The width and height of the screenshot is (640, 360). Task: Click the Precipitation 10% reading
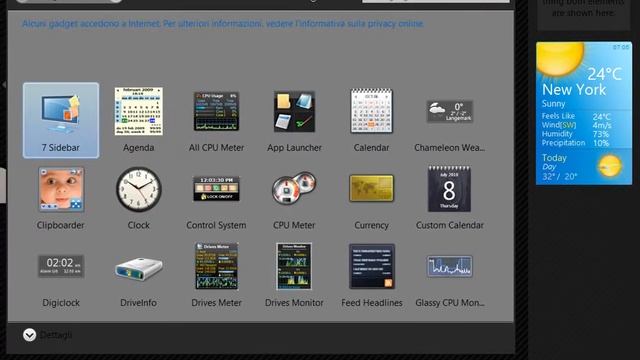(x=576, y=143)
